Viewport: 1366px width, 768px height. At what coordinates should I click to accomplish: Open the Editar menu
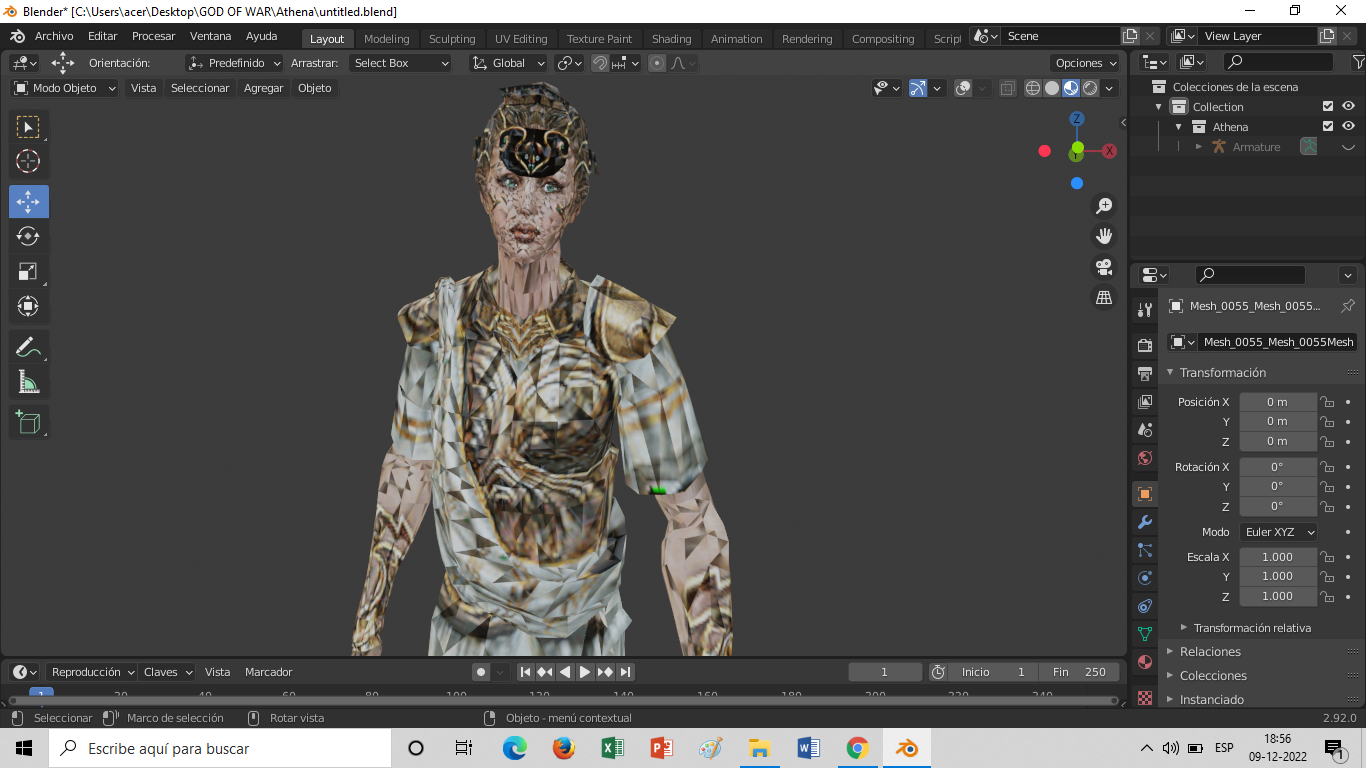click(103, 36)
